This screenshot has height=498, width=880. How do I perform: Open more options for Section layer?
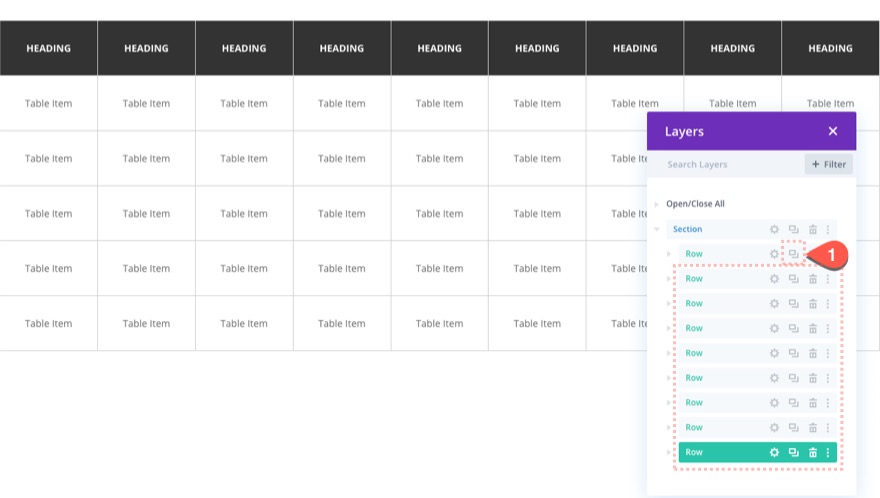pyautogui.click(x=828, y=230)
